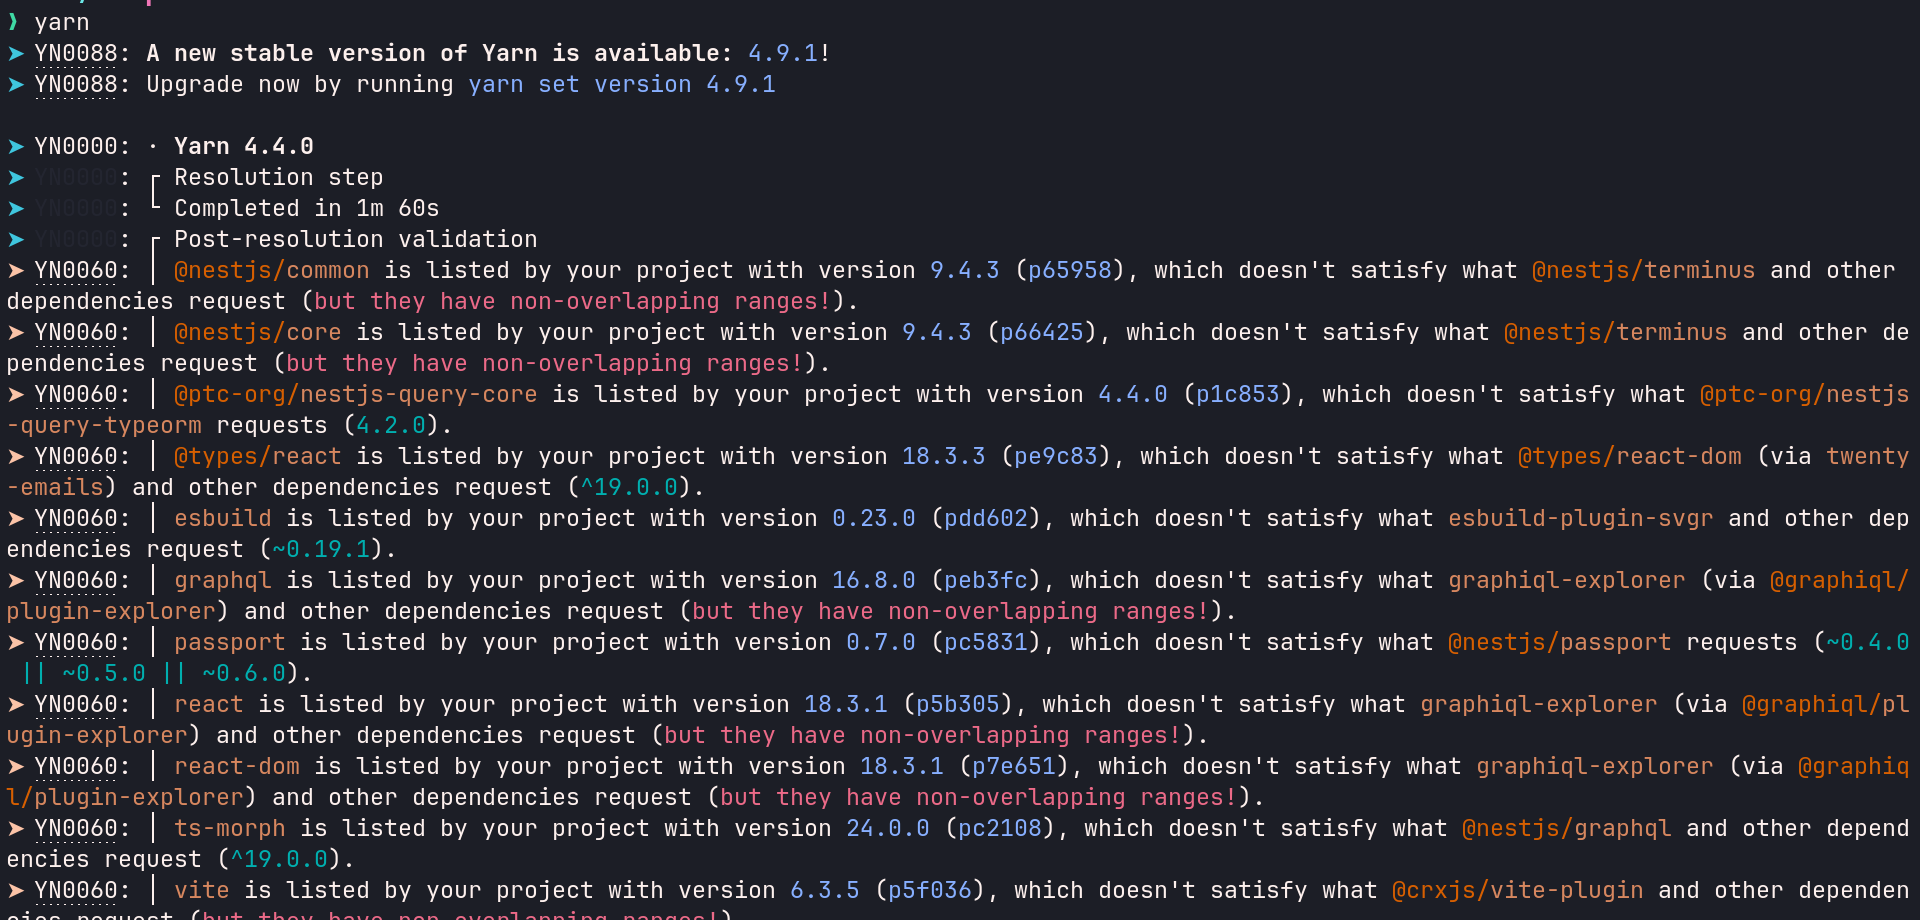This screenshot has height=920, width=1920.
Task: Click the version 0.23.0 of esbuild
Action: coord(874,518)
